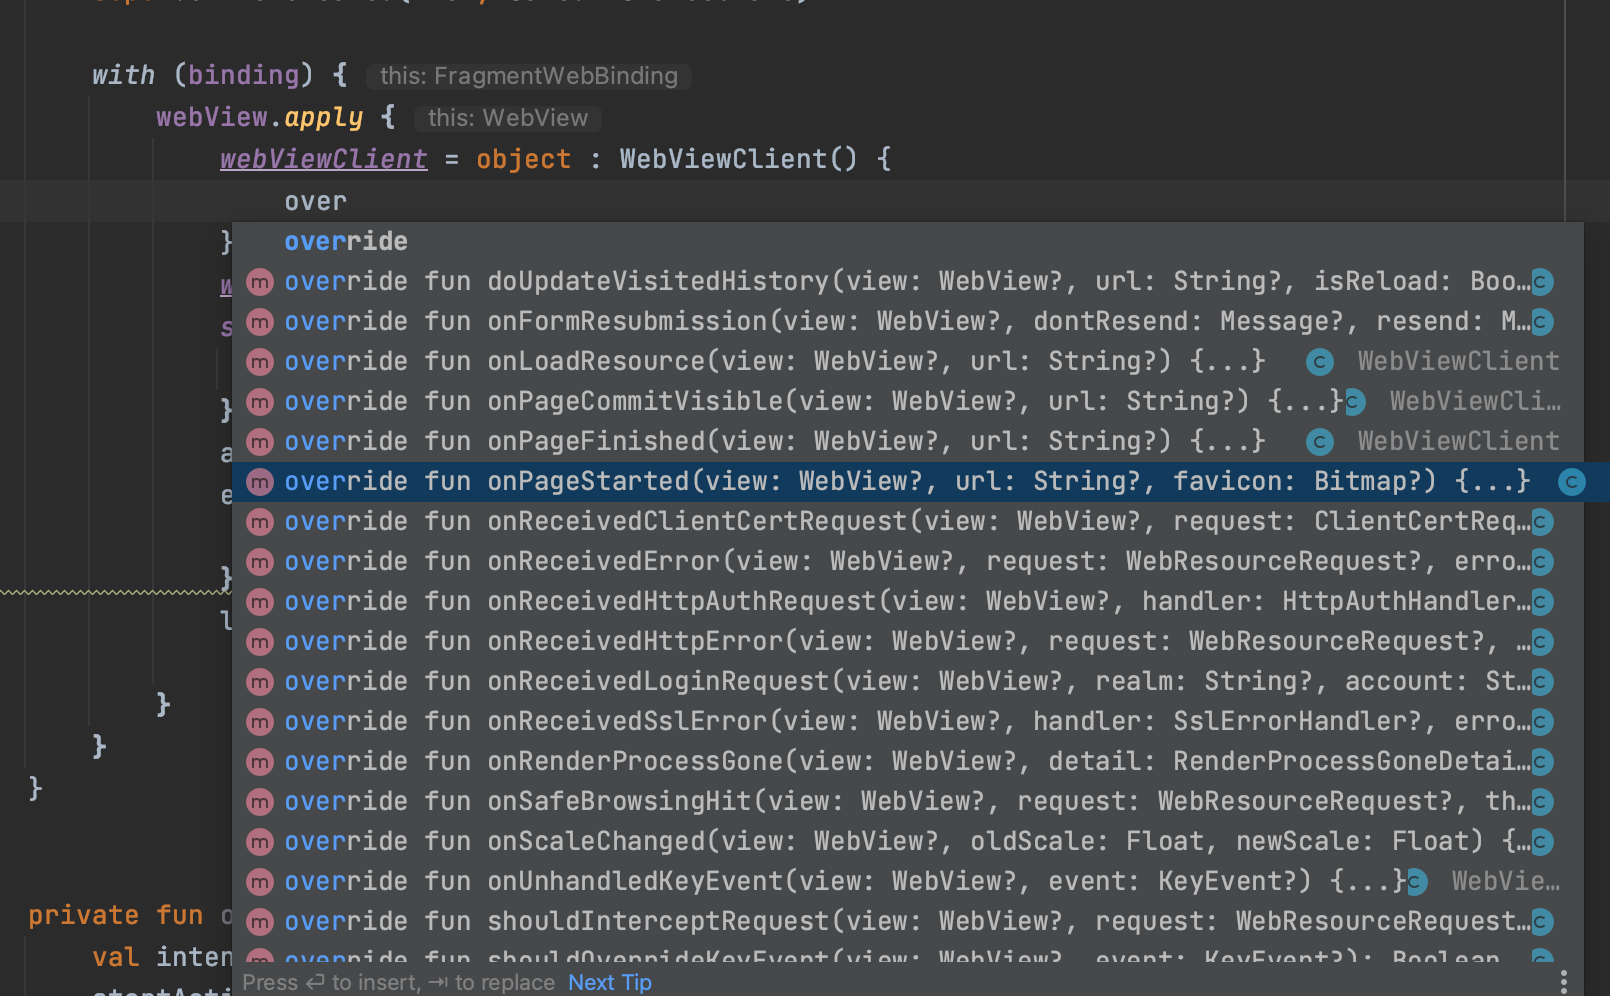
Task: Click the webViewClient property in code
Action: pos(324,159)
